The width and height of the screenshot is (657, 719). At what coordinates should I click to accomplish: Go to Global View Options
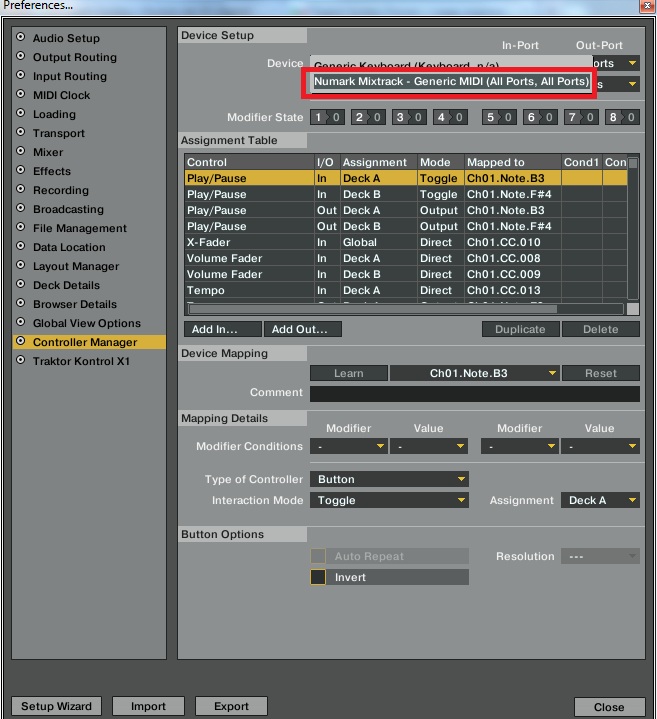pyautogui.click(x=87, y=323)
